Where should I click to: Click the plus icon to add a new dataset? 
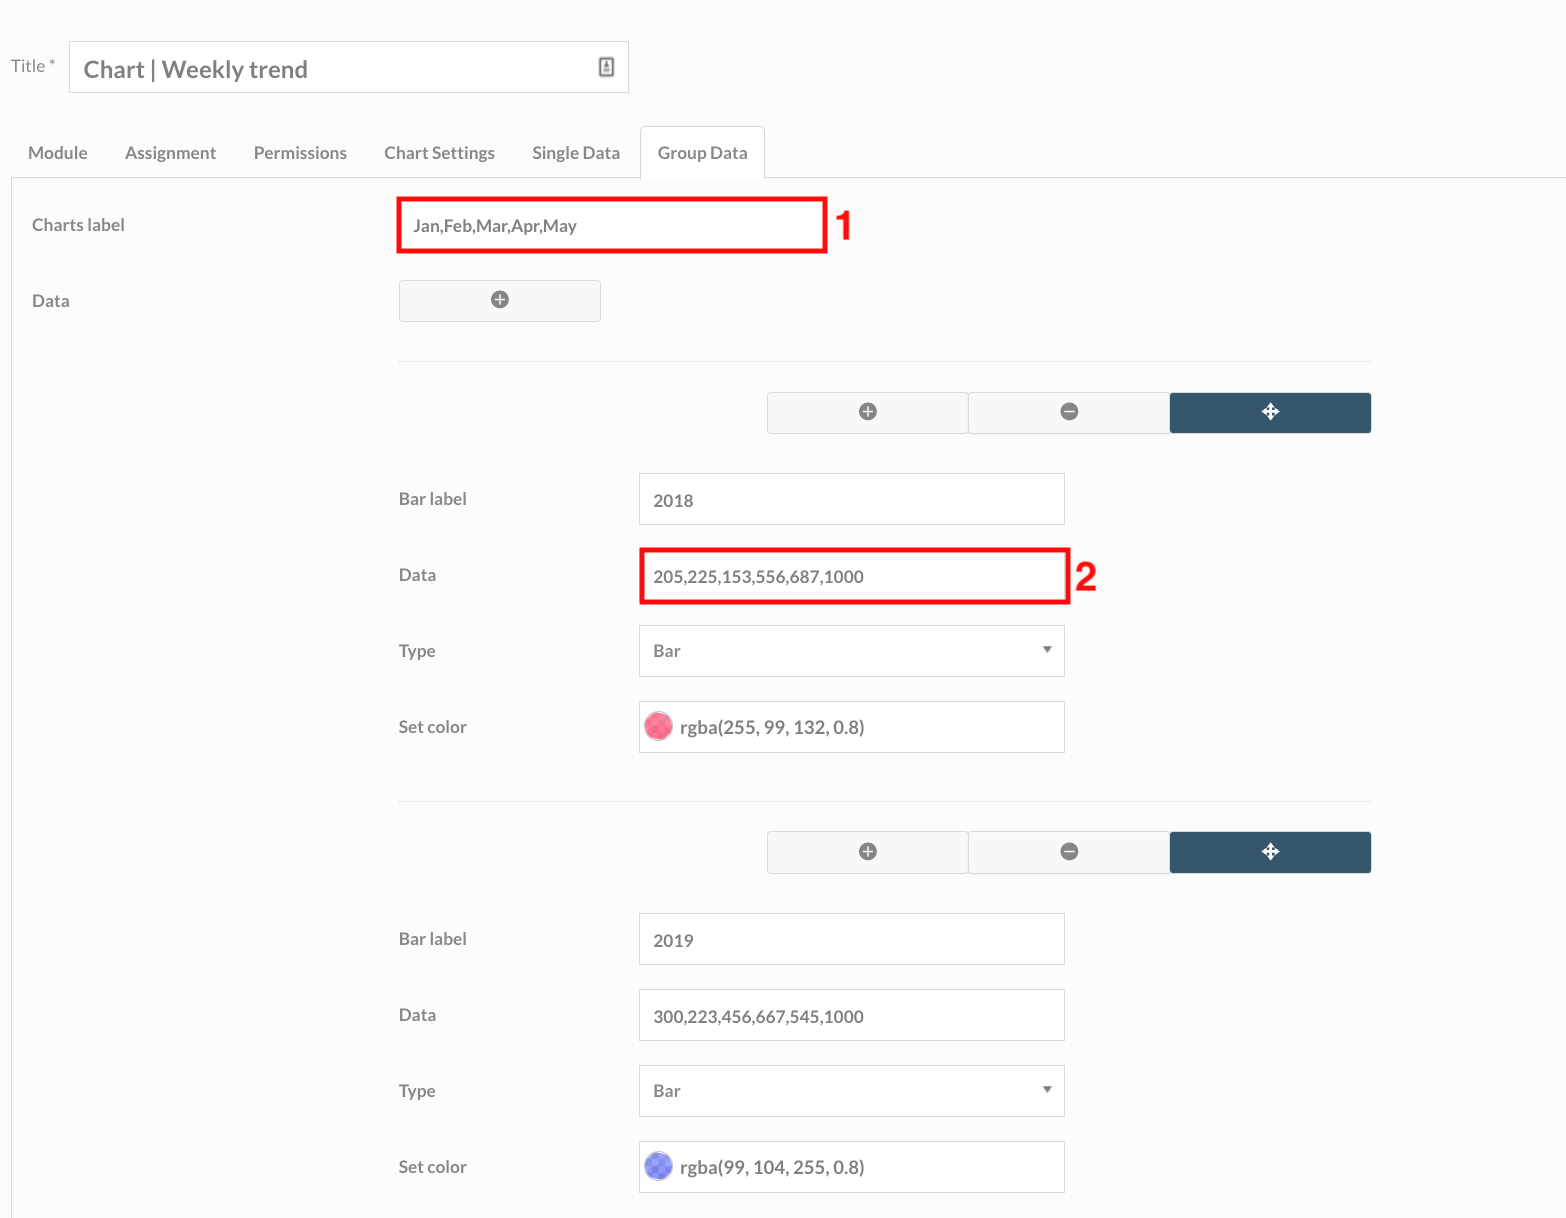(499, 300)
